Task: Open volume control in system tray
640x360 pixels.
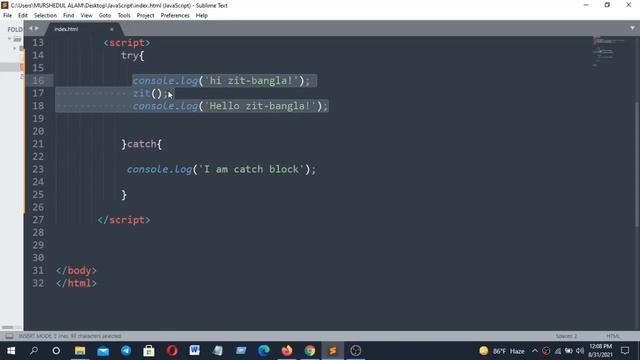Action: 580,351
